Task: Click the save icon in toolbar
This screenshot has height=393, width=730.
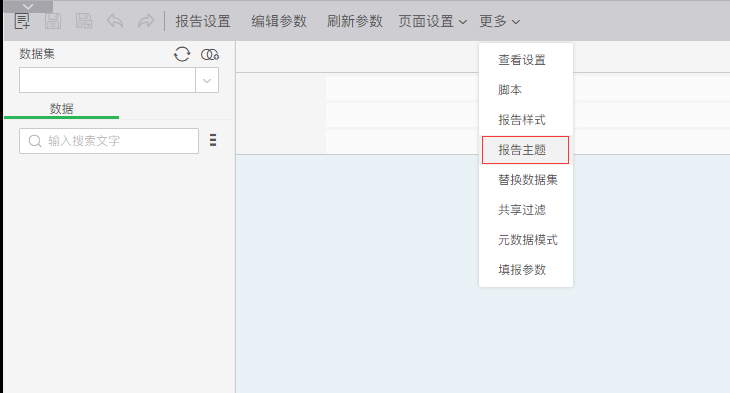Action: coord(53,21)
